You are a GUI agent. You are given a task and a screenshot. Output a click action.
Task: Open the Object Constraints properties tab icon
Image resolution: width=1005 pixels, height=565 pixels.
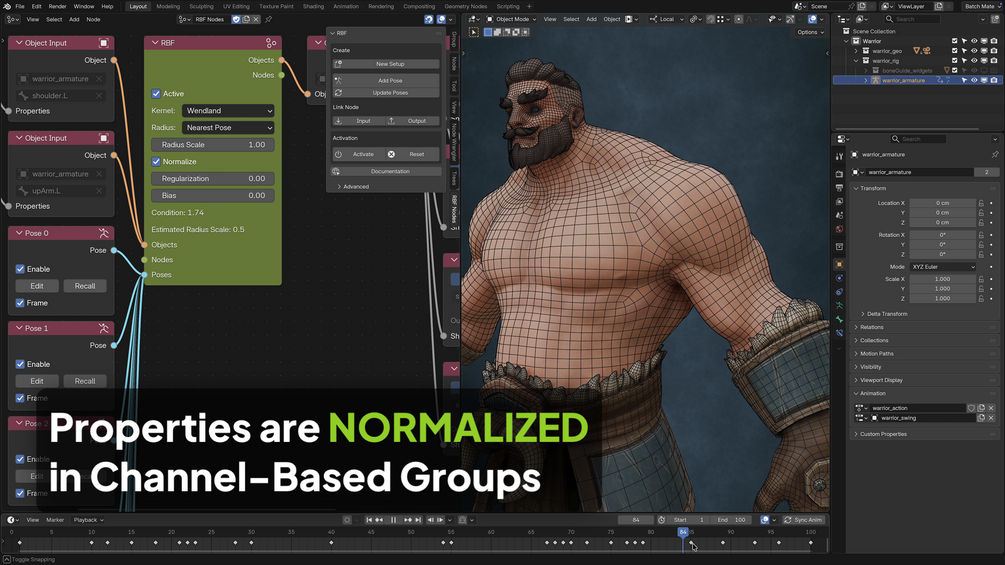coord(839,292)
